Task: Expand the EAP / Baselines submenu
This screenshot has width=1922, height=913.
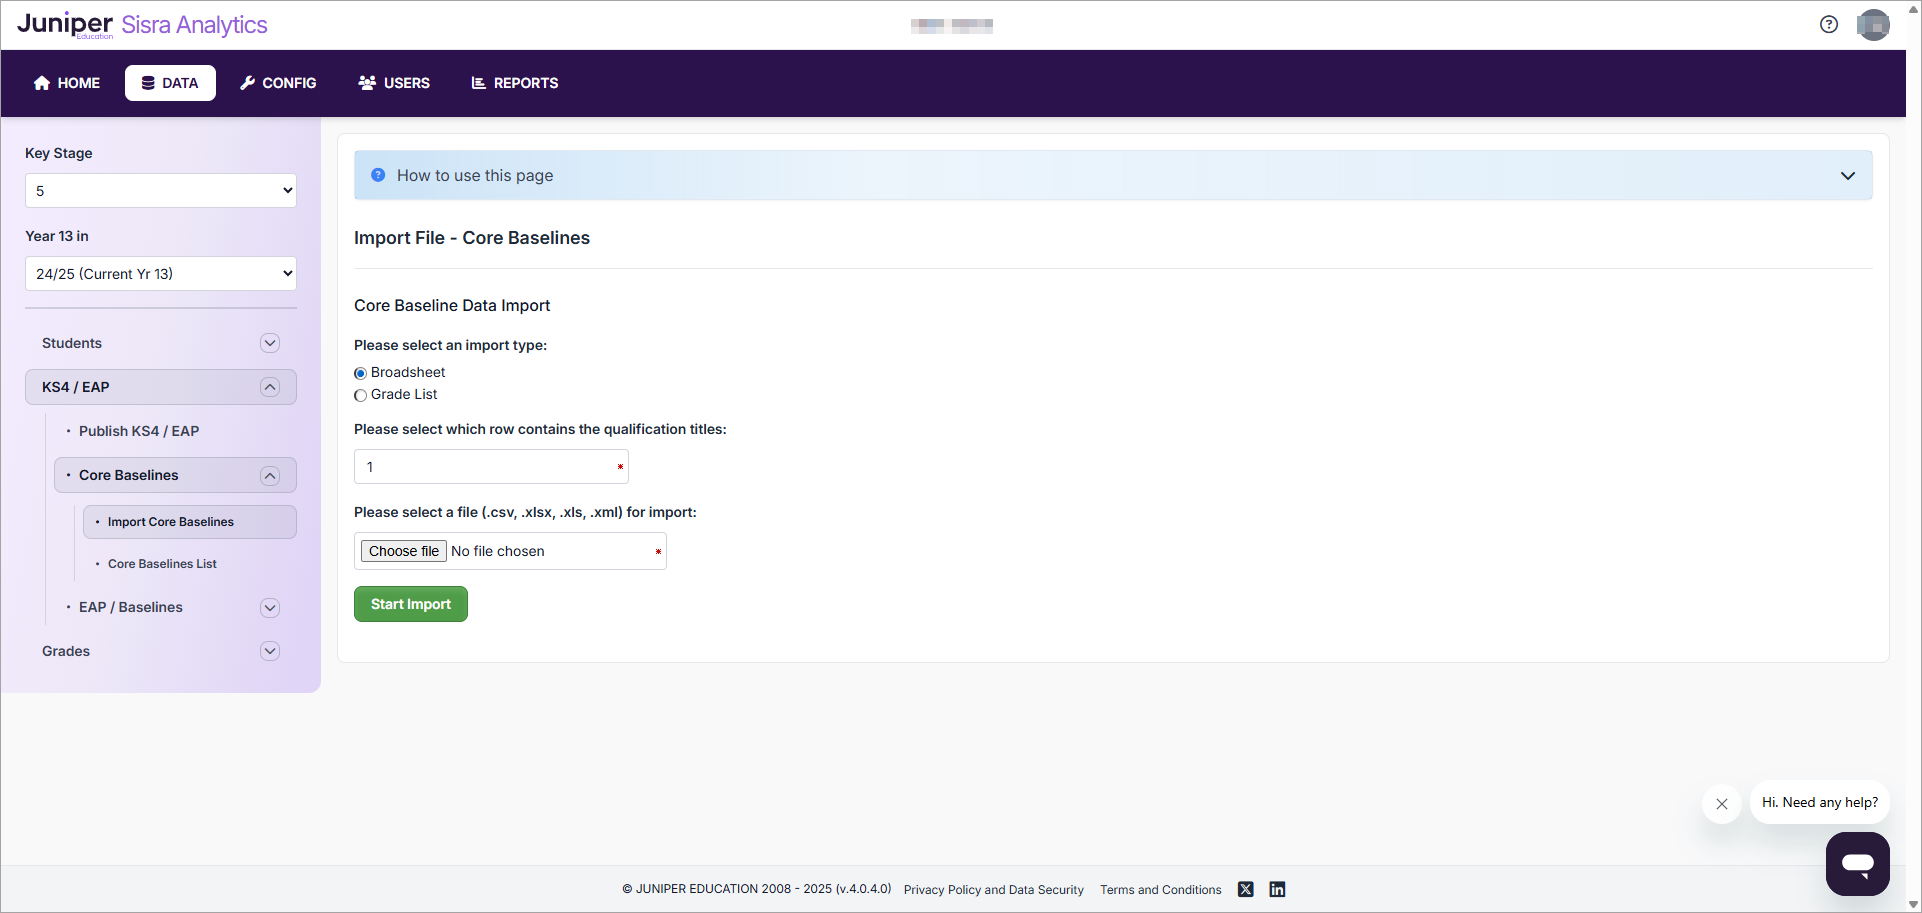Action: [x=269, y=608]
